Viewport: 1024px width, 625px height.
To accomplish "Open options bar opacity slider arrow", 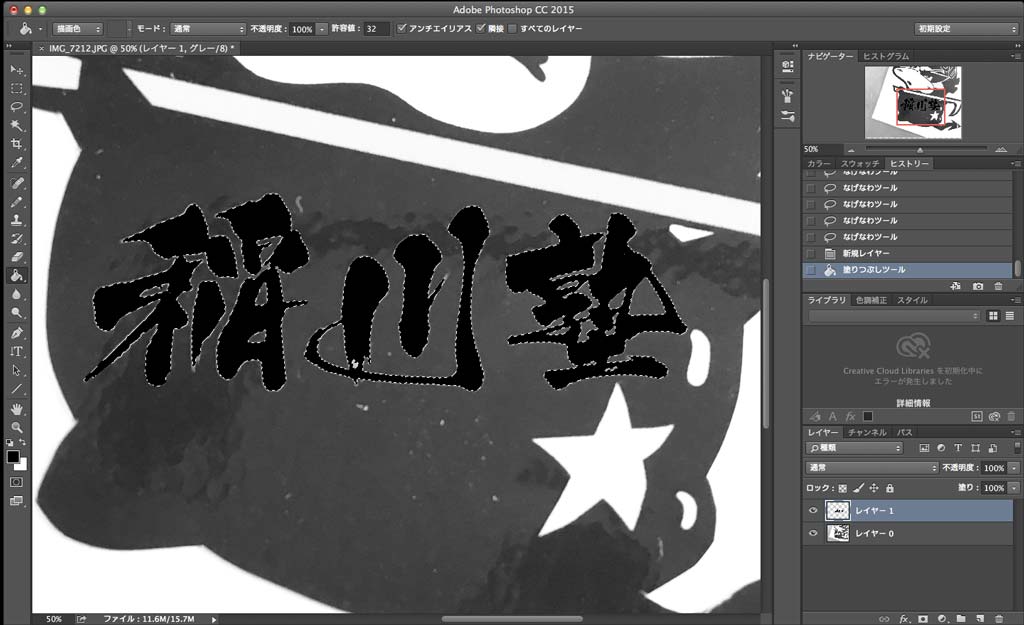I will [x=322, y=29].
